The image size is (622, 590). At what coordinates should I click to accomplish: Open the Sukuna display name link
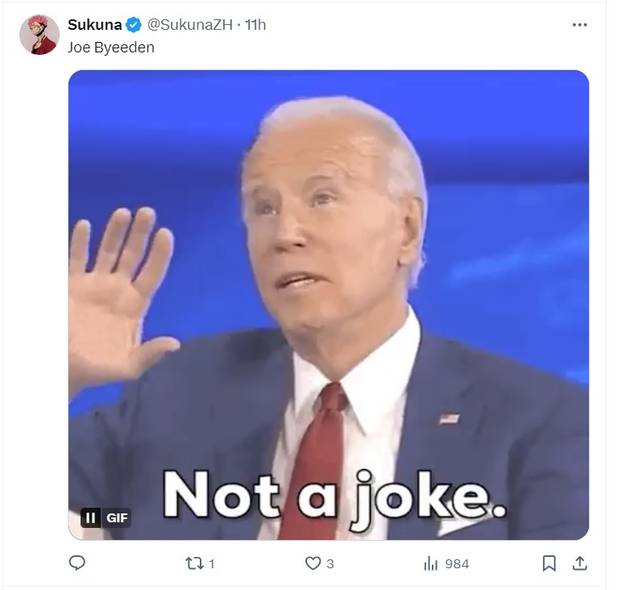(94, 24)
